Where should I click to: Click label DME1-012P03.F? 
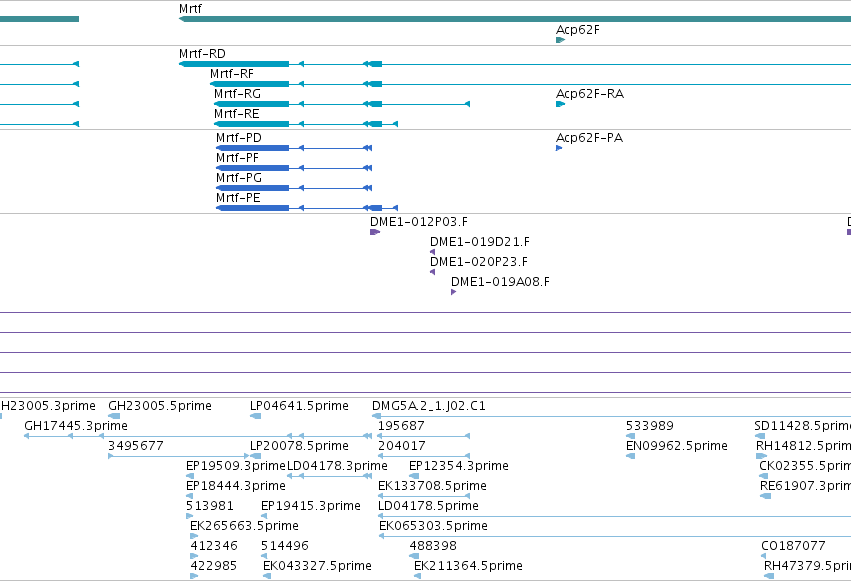(418, 222)
